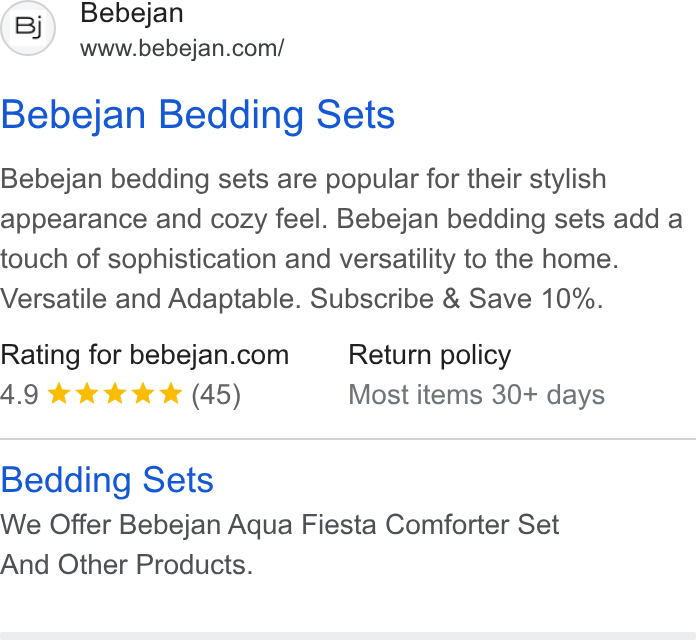Click the Return policy heading

point(430,356)
